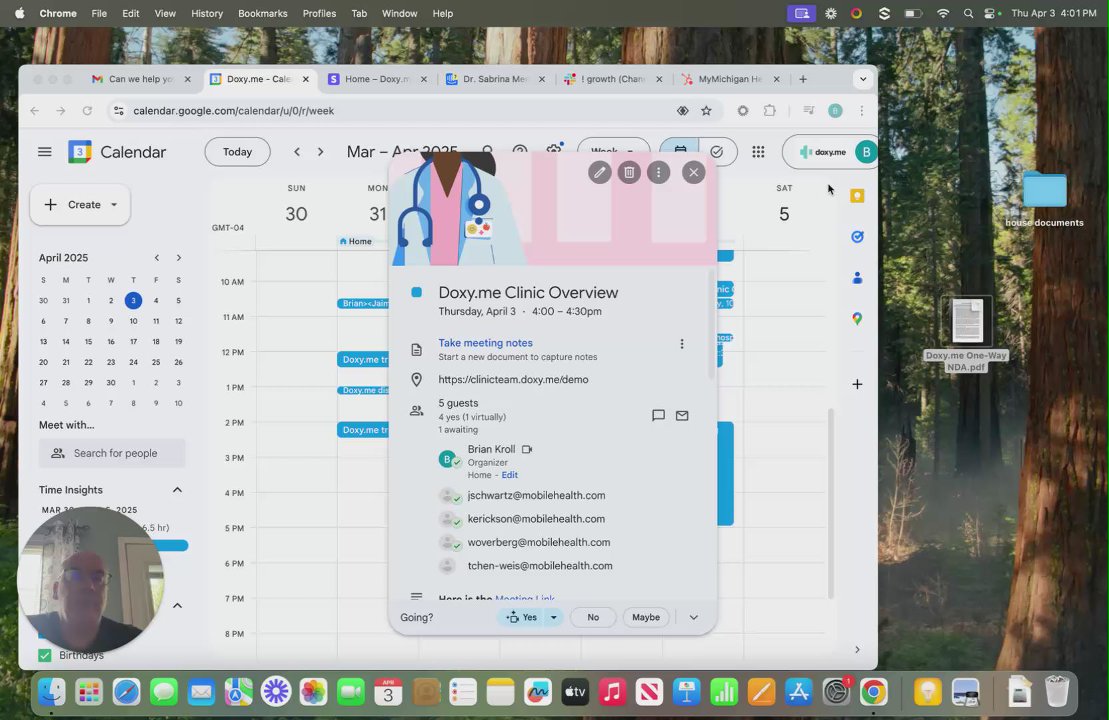Image resolution: width=1109 pixels, height=720 pixels.
Task: Go to next week arrow
Action: click(320, 151)
